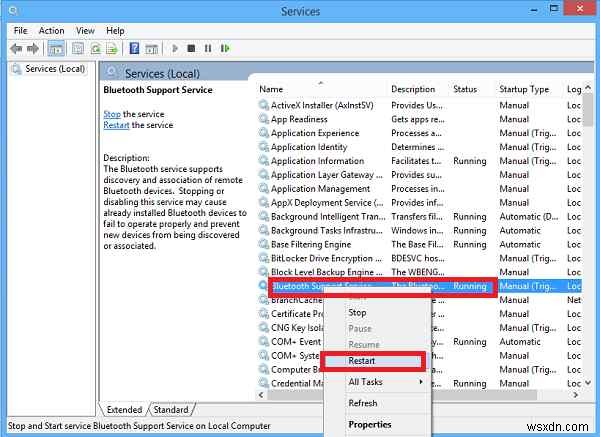Switch to the Extended tab
This screenshot has height=437, width=600.
coord(124,409)
